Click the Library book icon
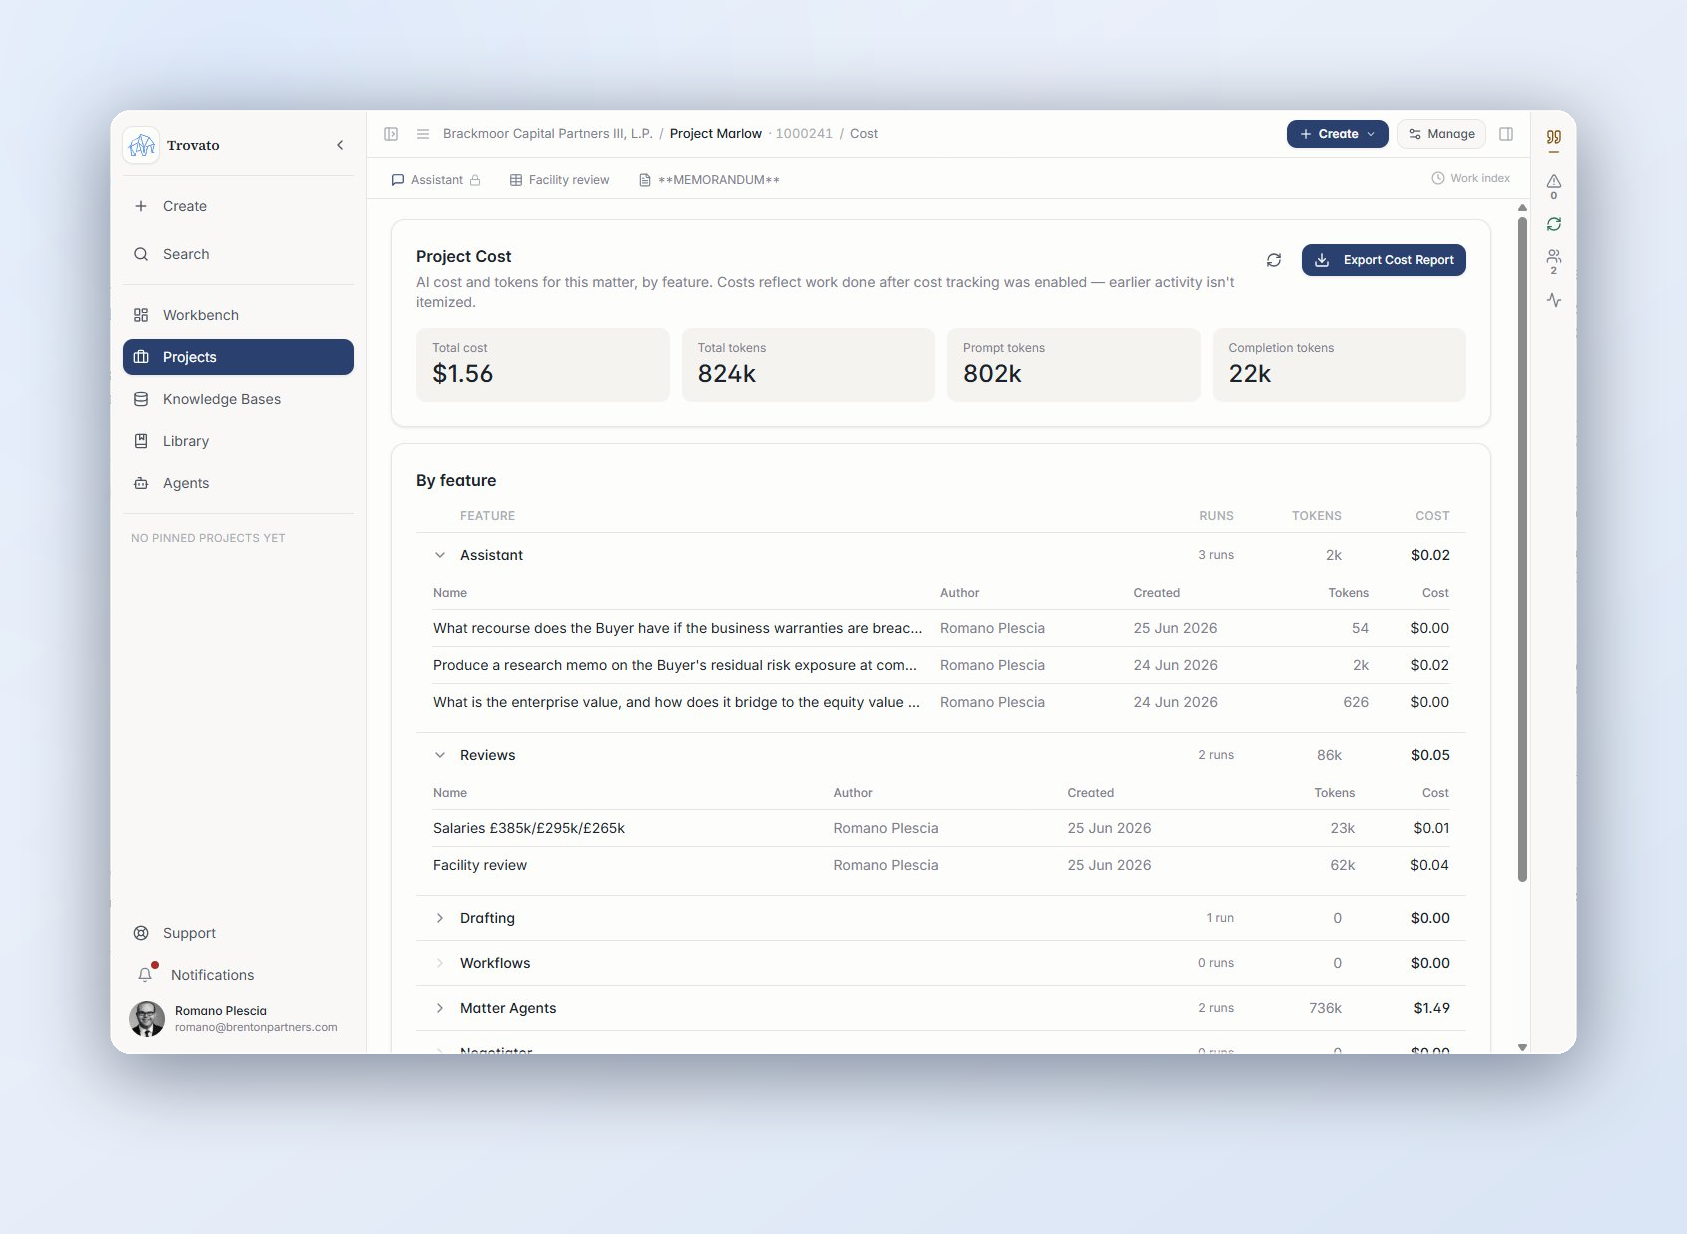The width and height of the screenshot is (1687, 1234). tap(141, 441)
